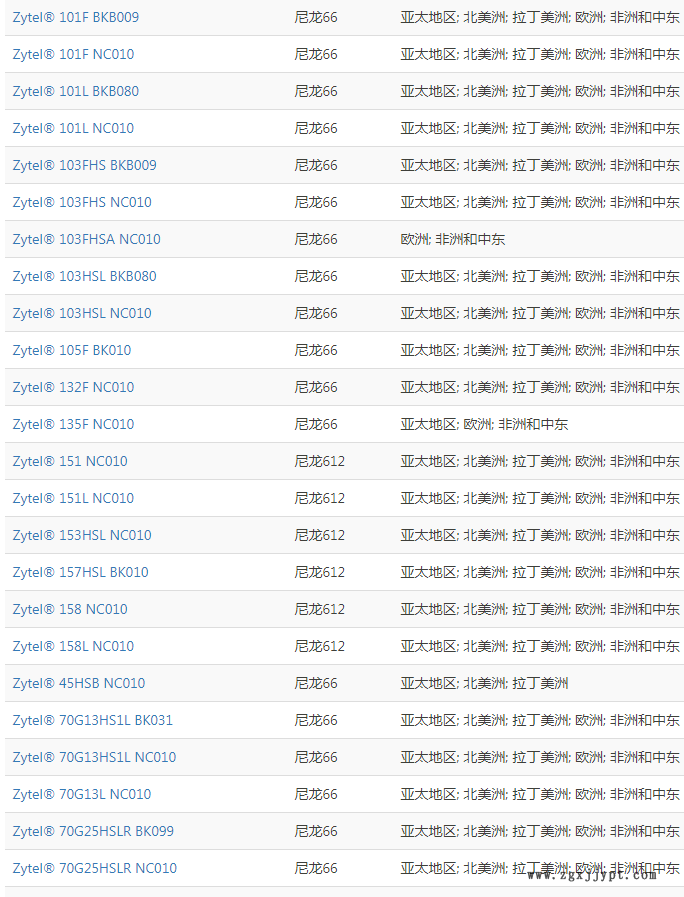The height and width of the screenshot is (897, 684).
Task: Open Zytel® 105F BK010 product
Action: coord(72,350)
